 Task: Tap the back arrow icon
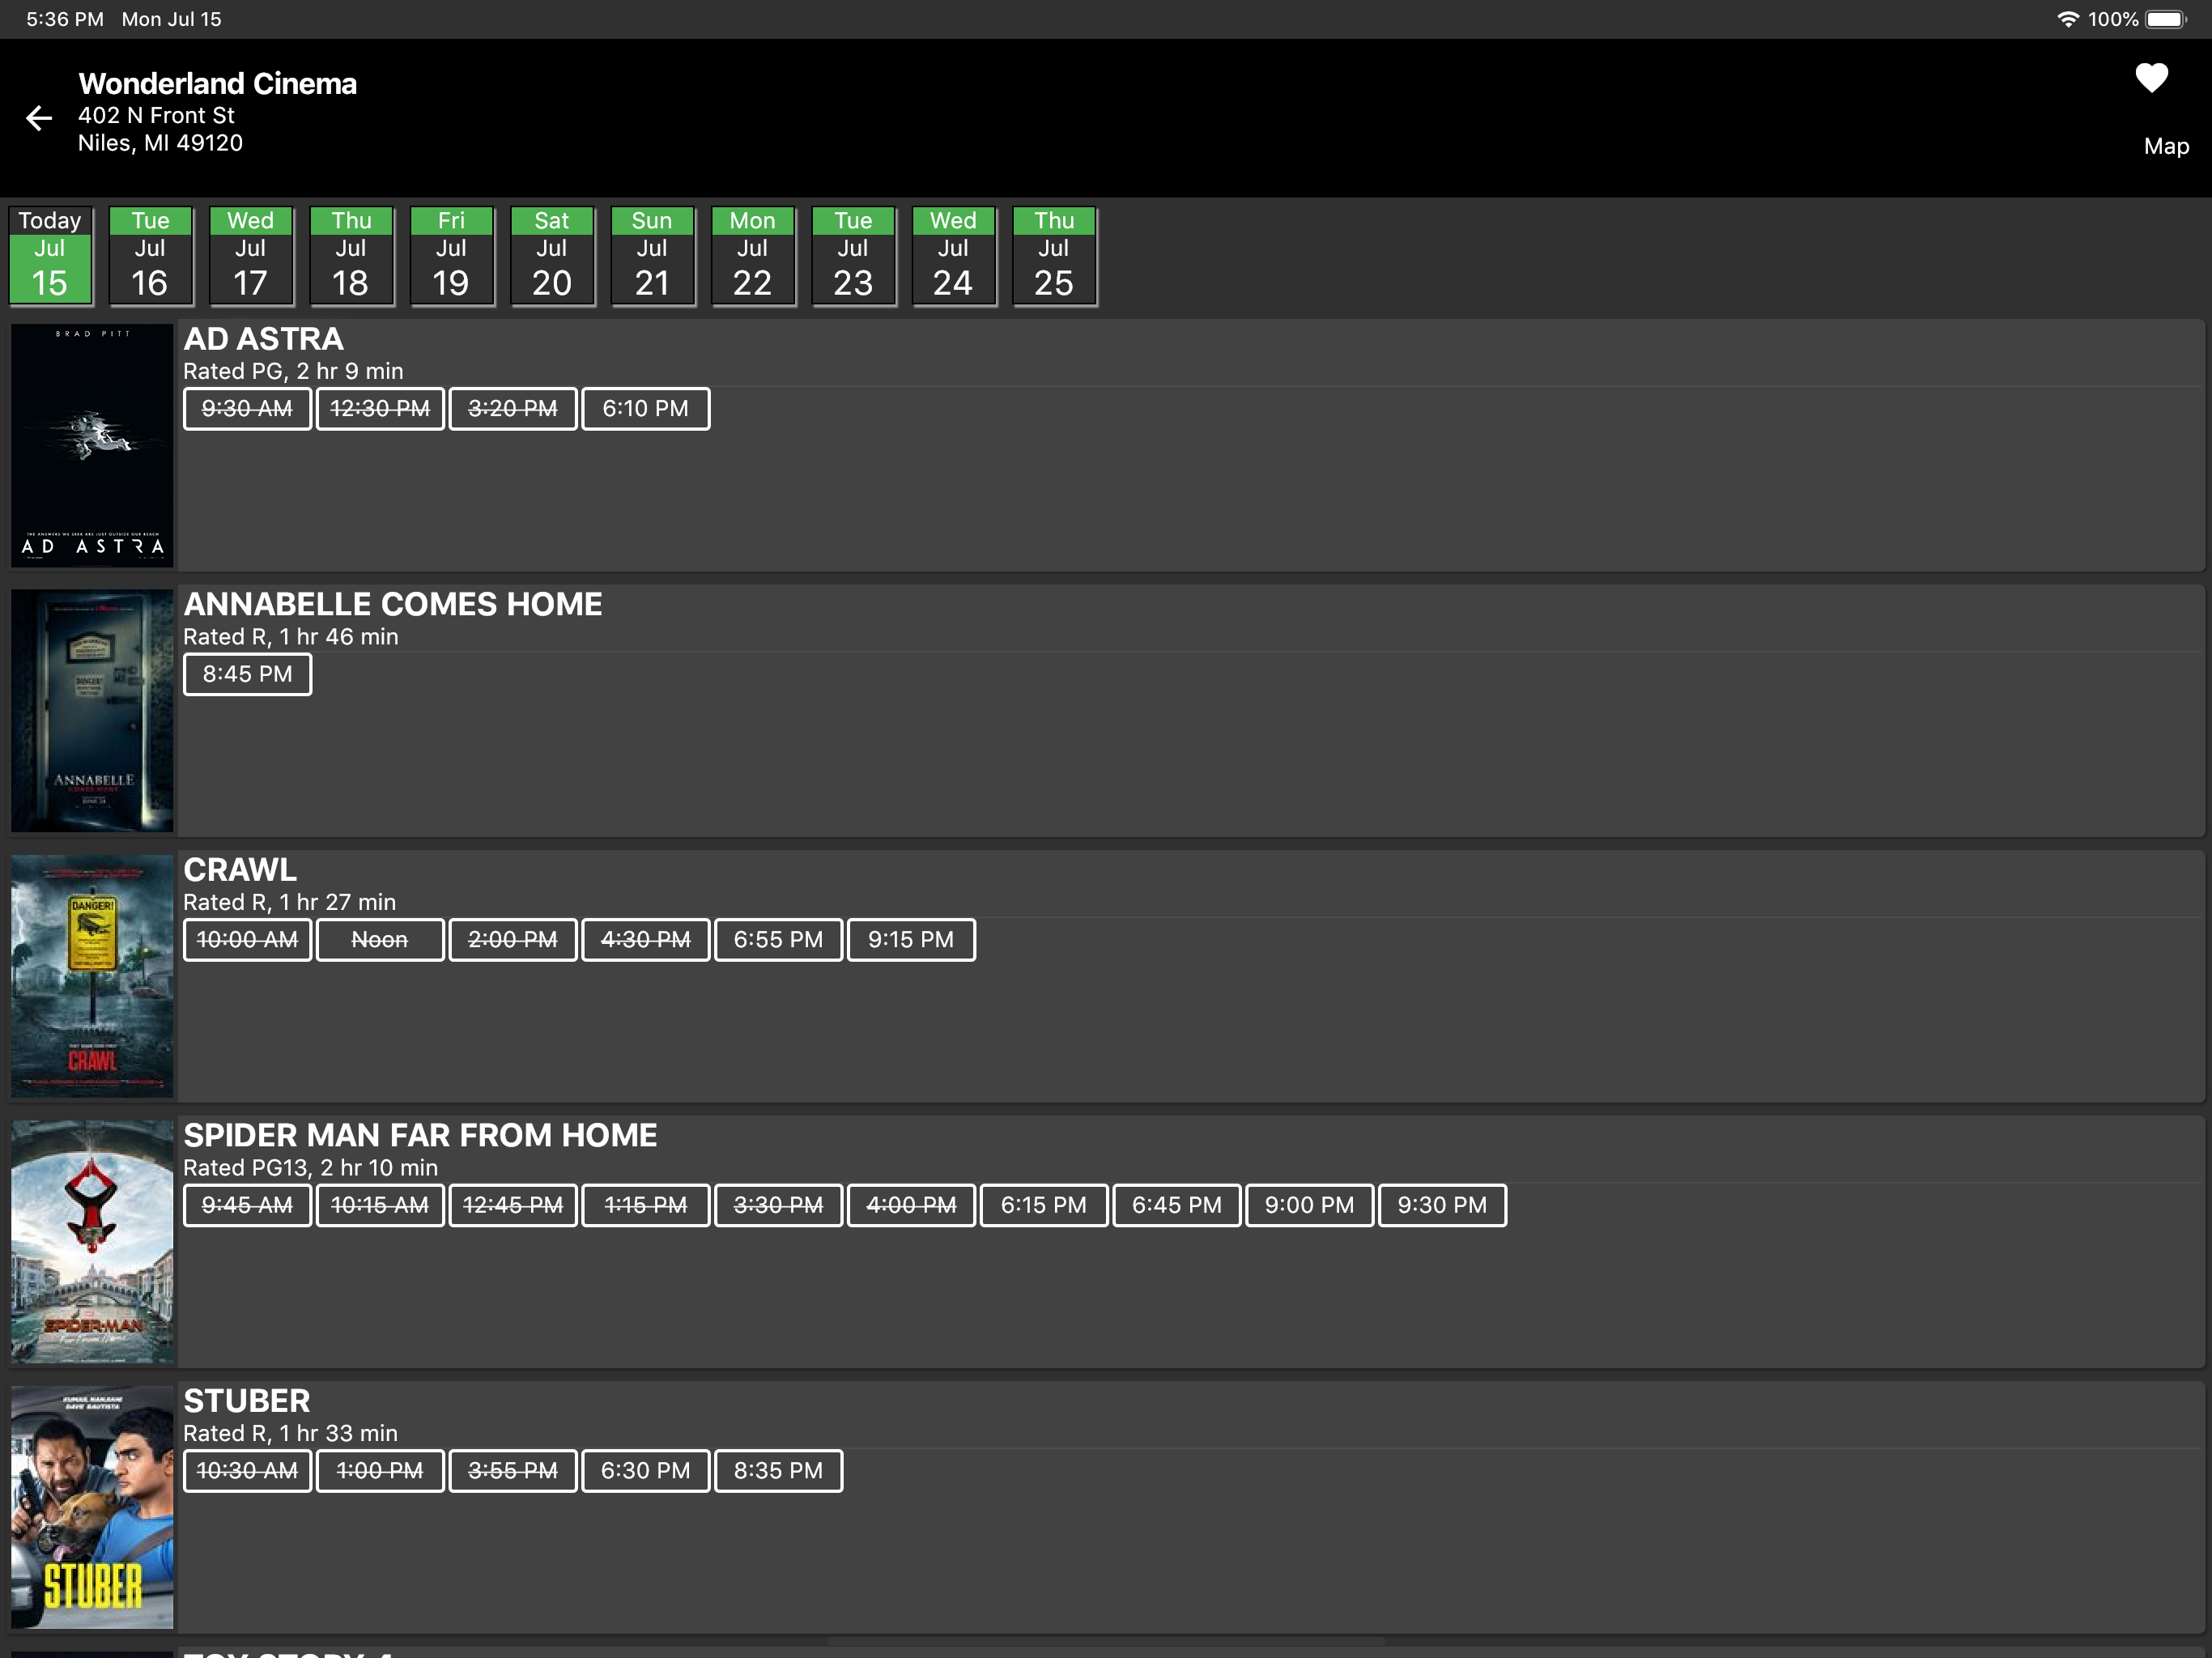pyautogui.click(x=38, y=118)
